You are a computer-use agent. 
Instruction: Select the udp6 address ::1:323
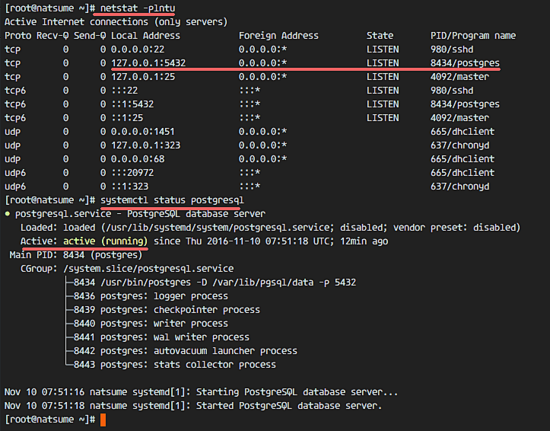point(129,186)
